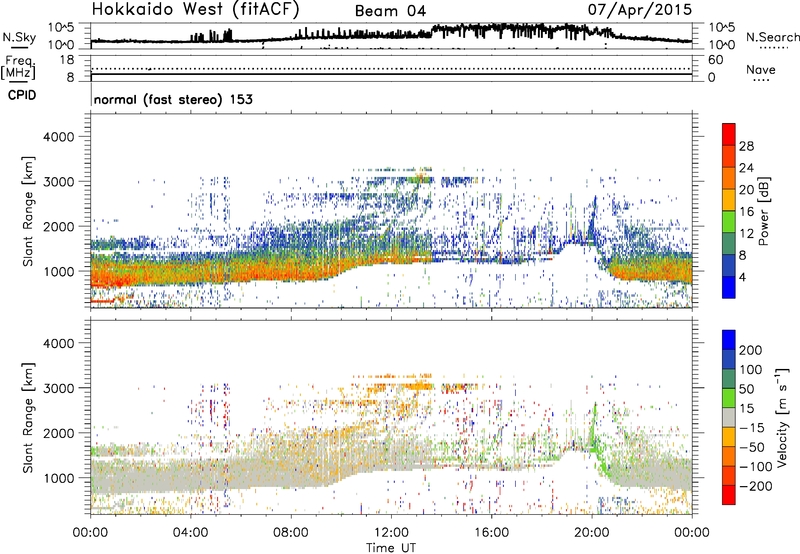Click the green 12 dB power colorbar segment
Screen dimensions: 800x554
[729, 221]
